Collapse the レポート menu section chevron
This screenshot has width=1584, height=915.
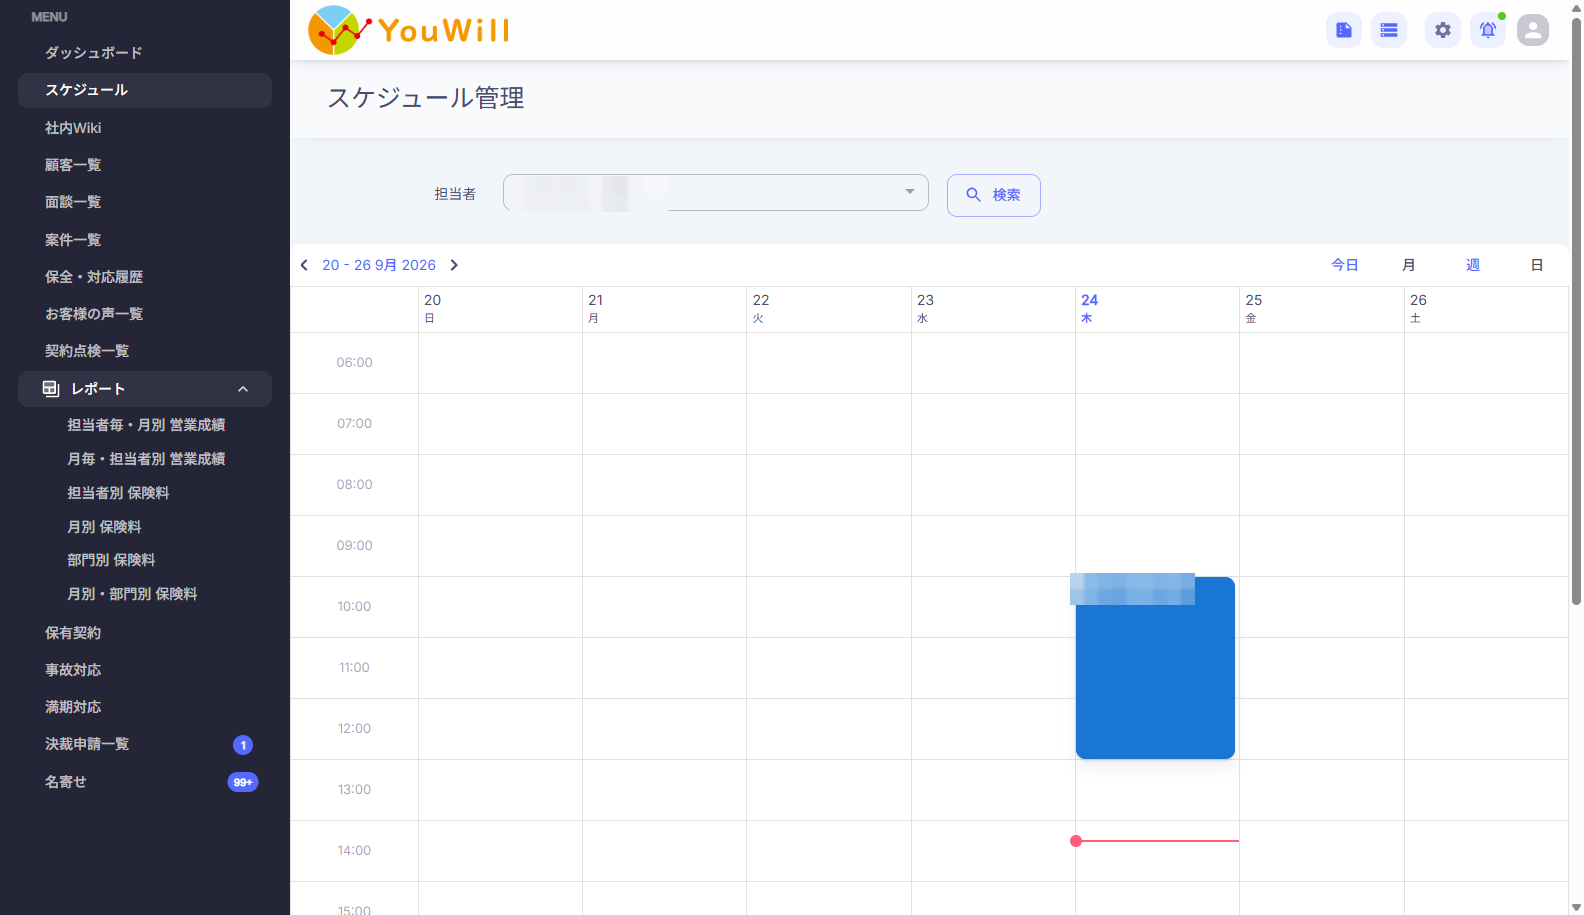coord(243,389)
